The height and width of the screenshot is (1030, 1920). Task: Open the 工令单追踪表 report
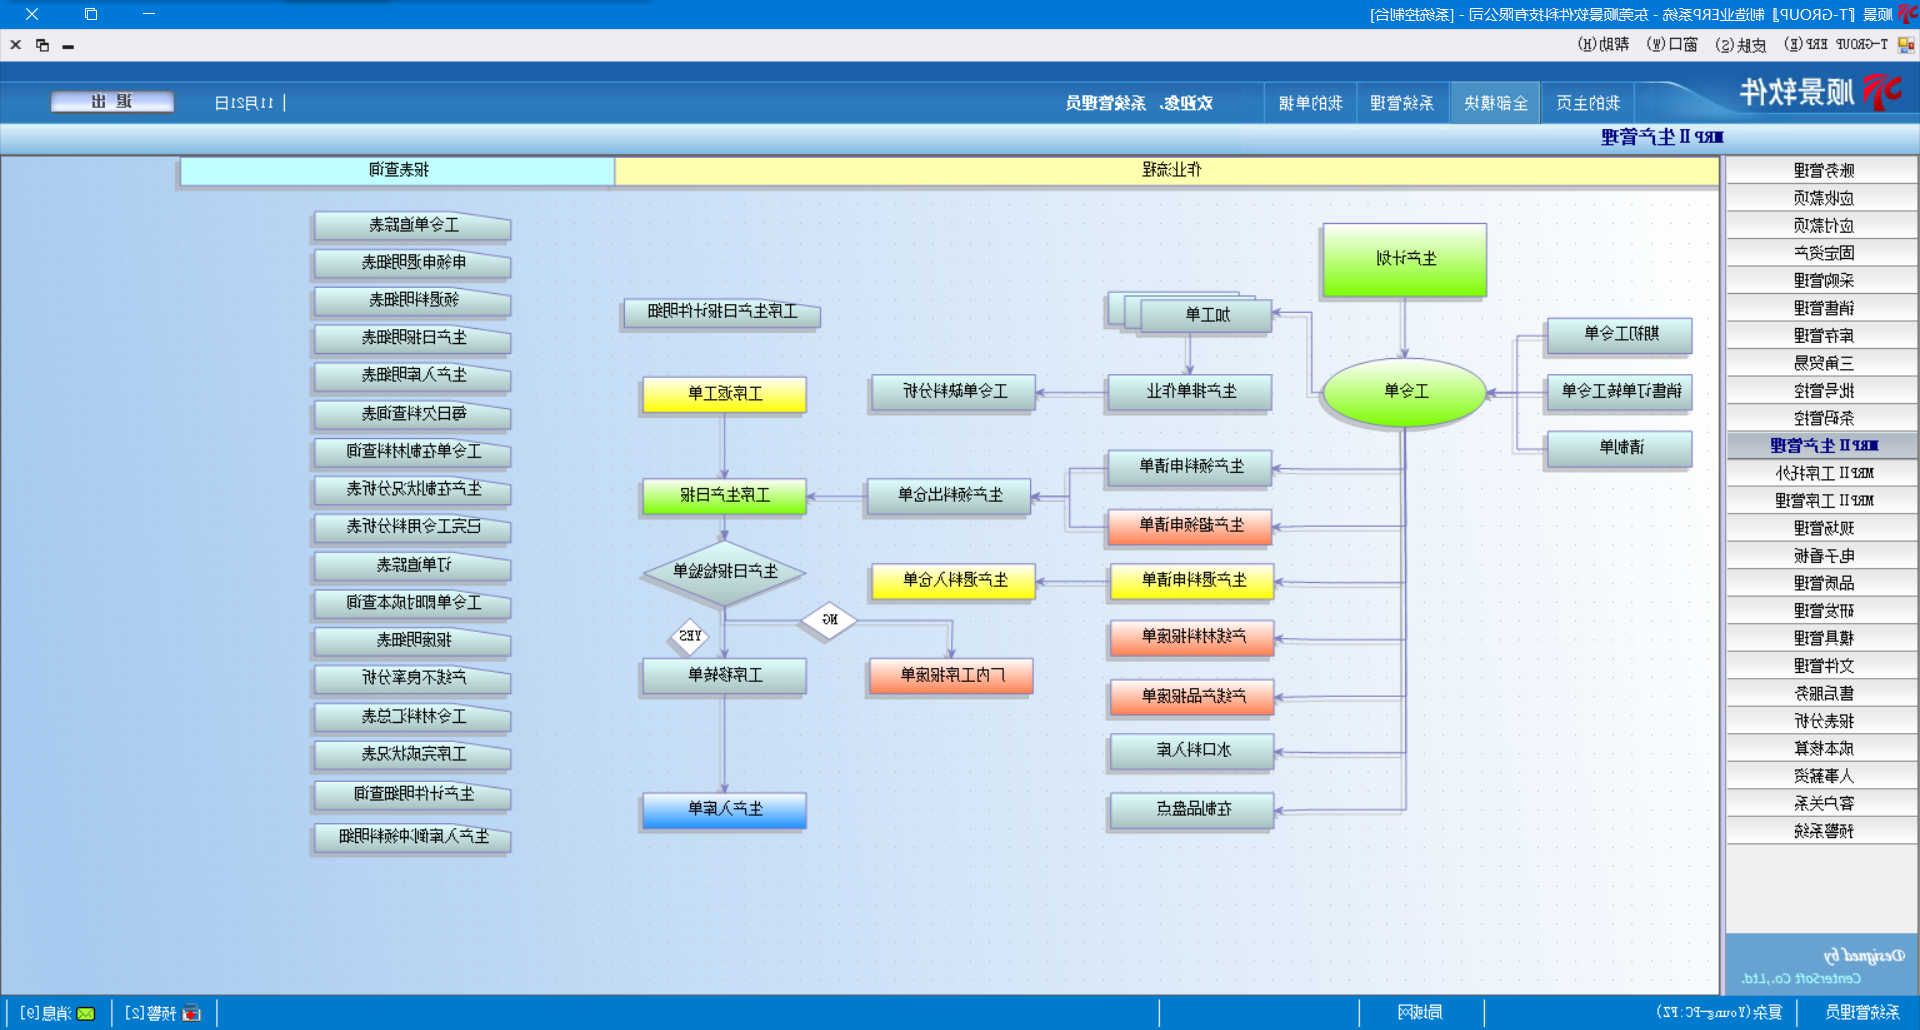click(413, 226)
